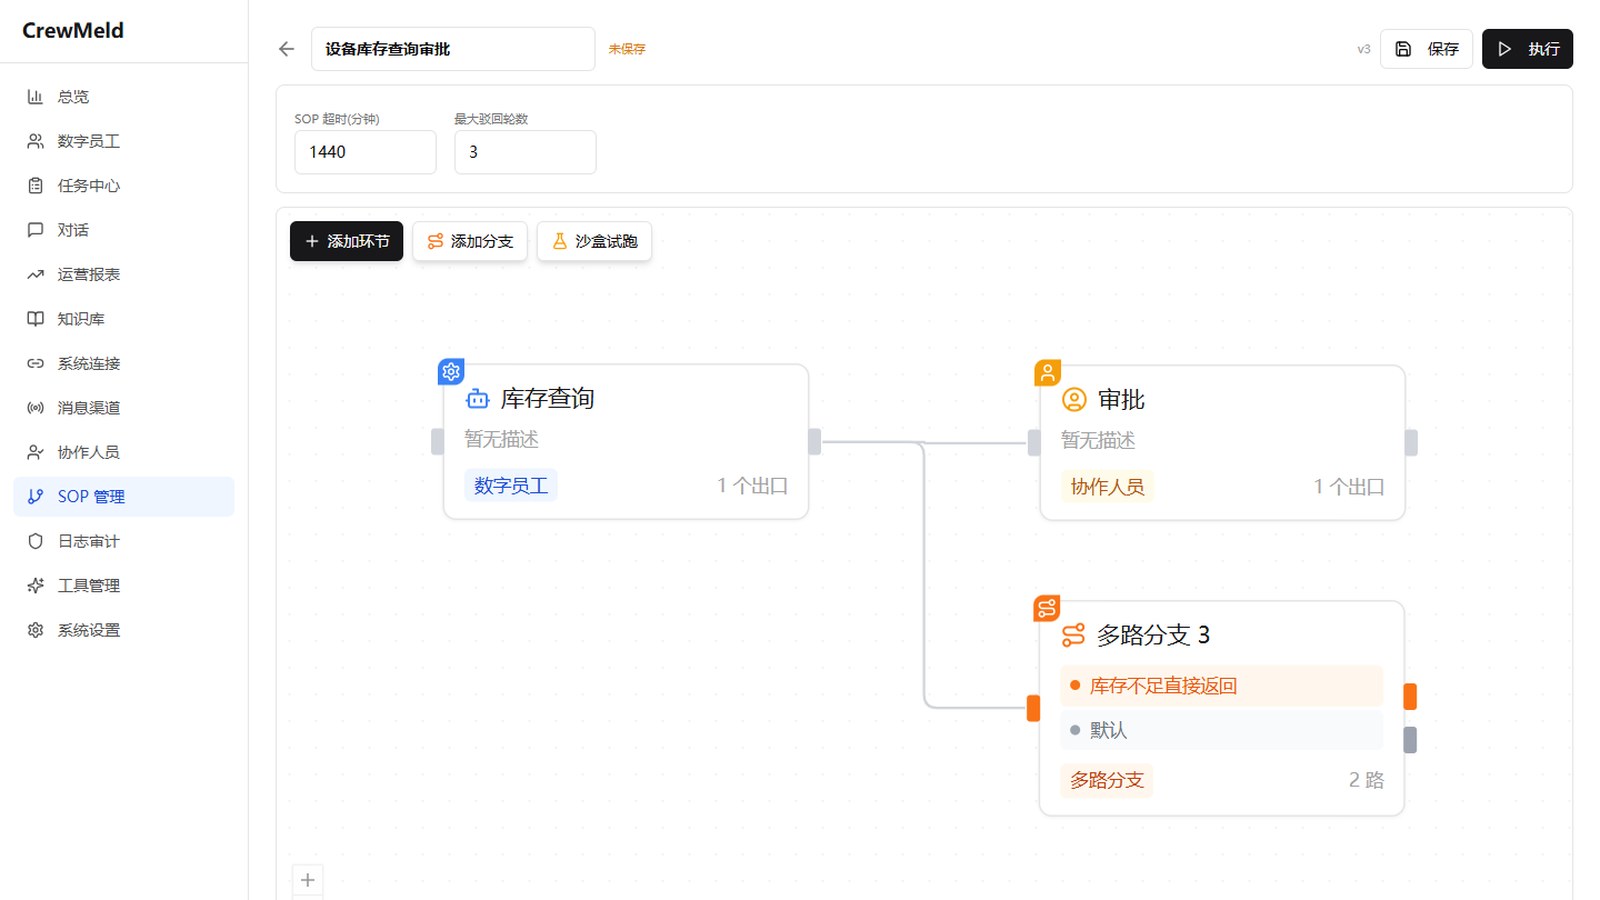Click the 数字员工 tag on 库存查询 node
Image resolution: width=1600 pixels, height=900 pixels.
[511, 486]
